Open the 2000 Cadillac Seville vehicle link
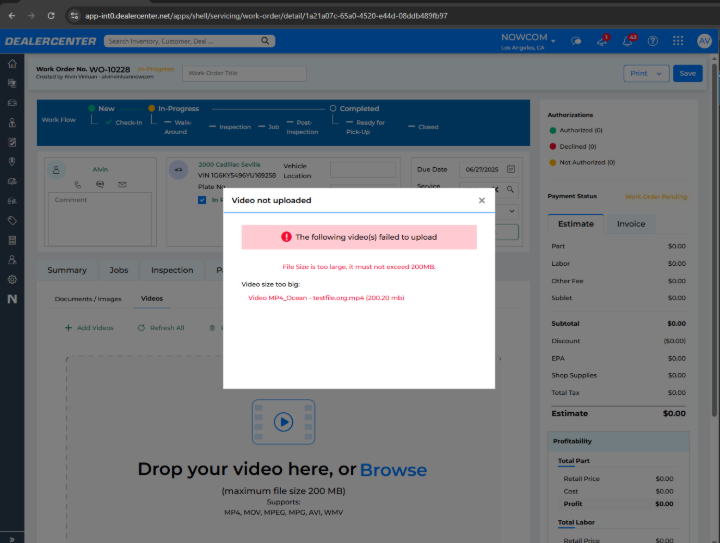 click(x=229, y=164)
